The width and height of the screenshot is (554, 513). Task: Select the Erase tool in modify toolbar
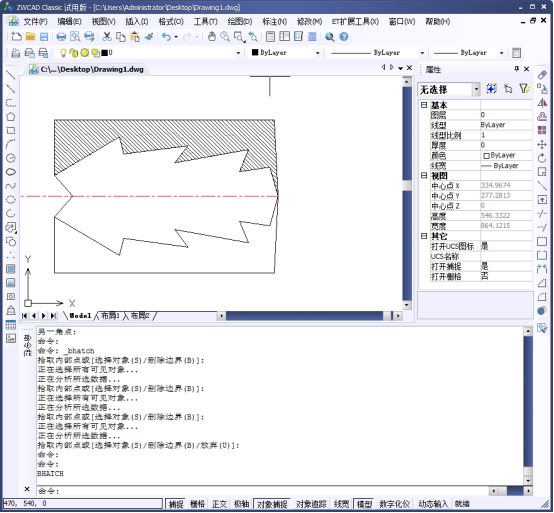(542, 75)
